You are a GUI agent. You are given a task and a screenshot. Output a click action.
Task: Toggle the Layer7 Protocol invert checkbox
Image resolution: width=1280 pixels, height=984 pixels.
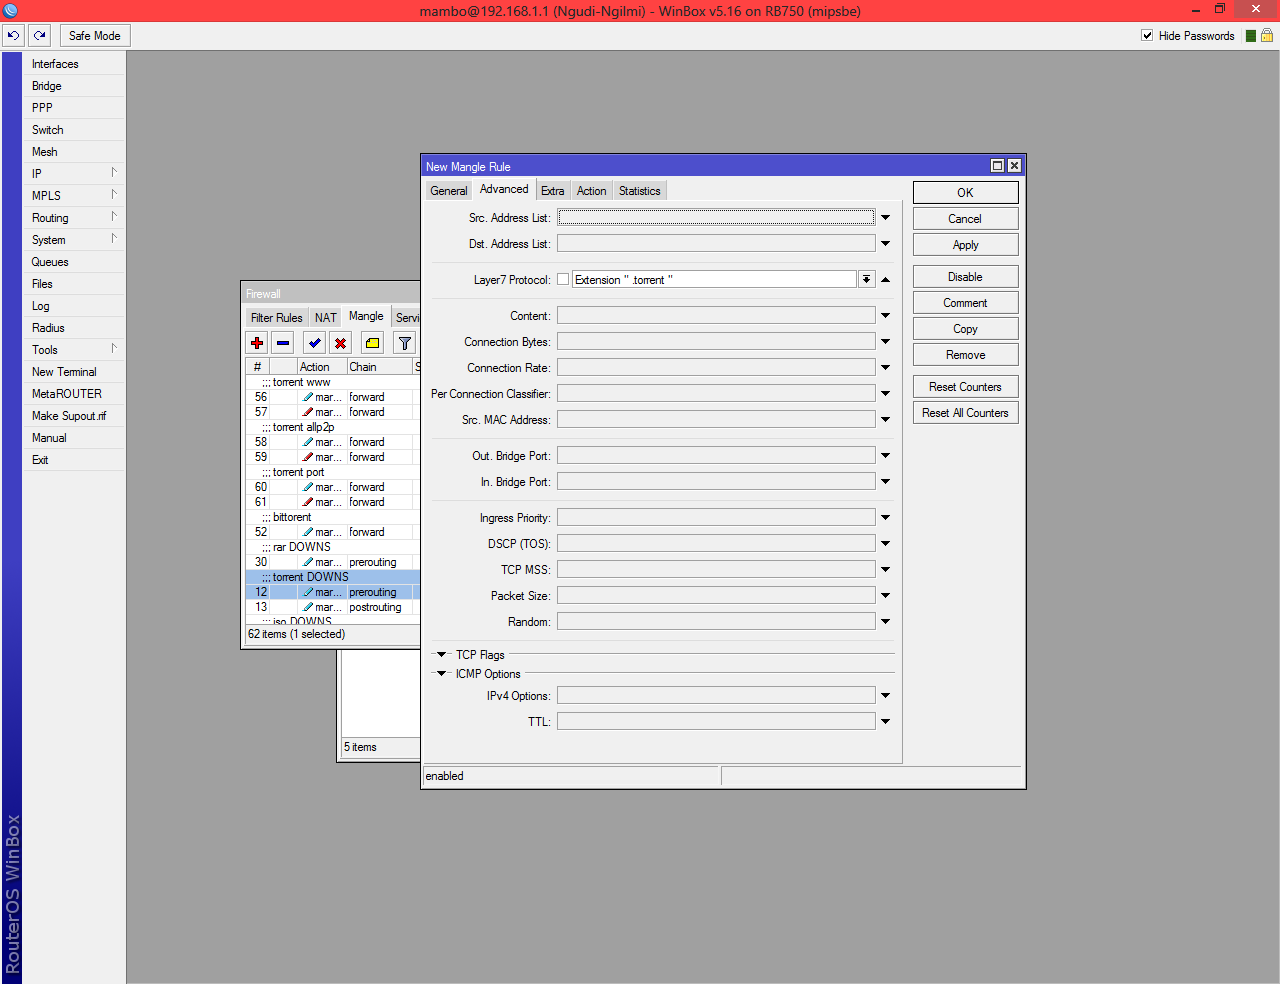coord(563,280)
